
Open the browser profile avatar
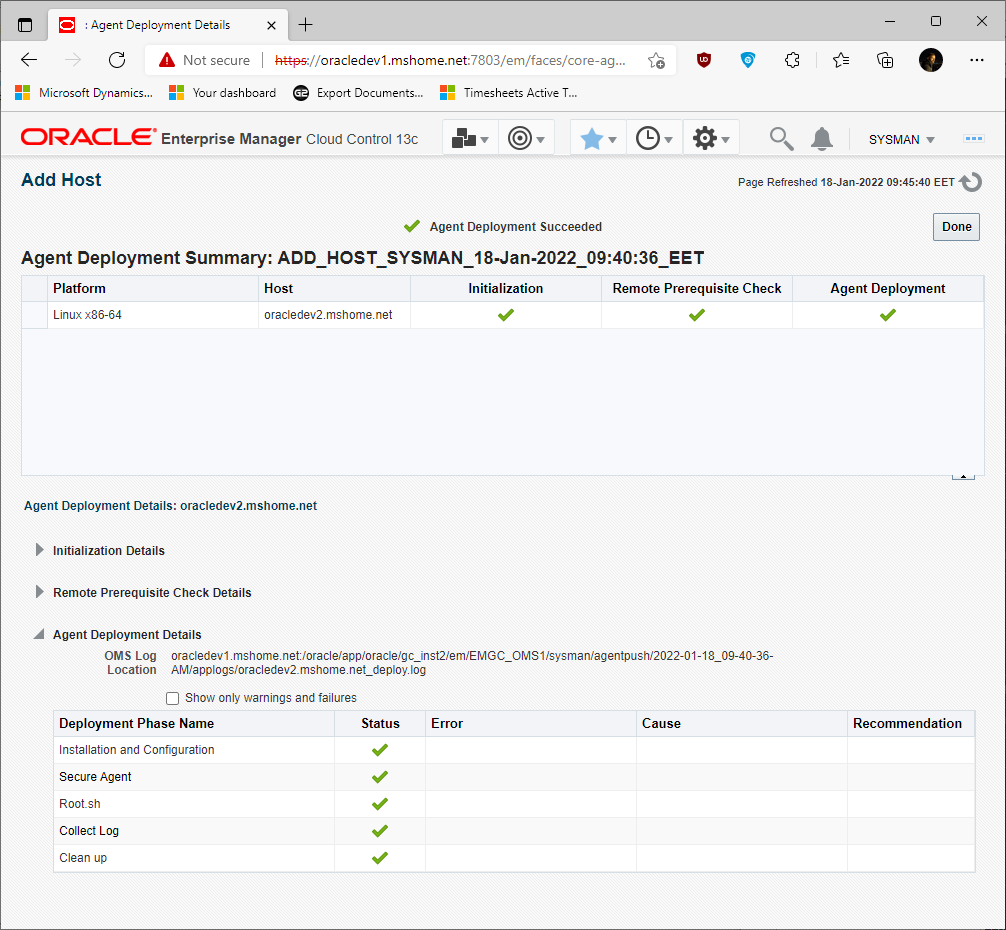(x=930, y=60)
